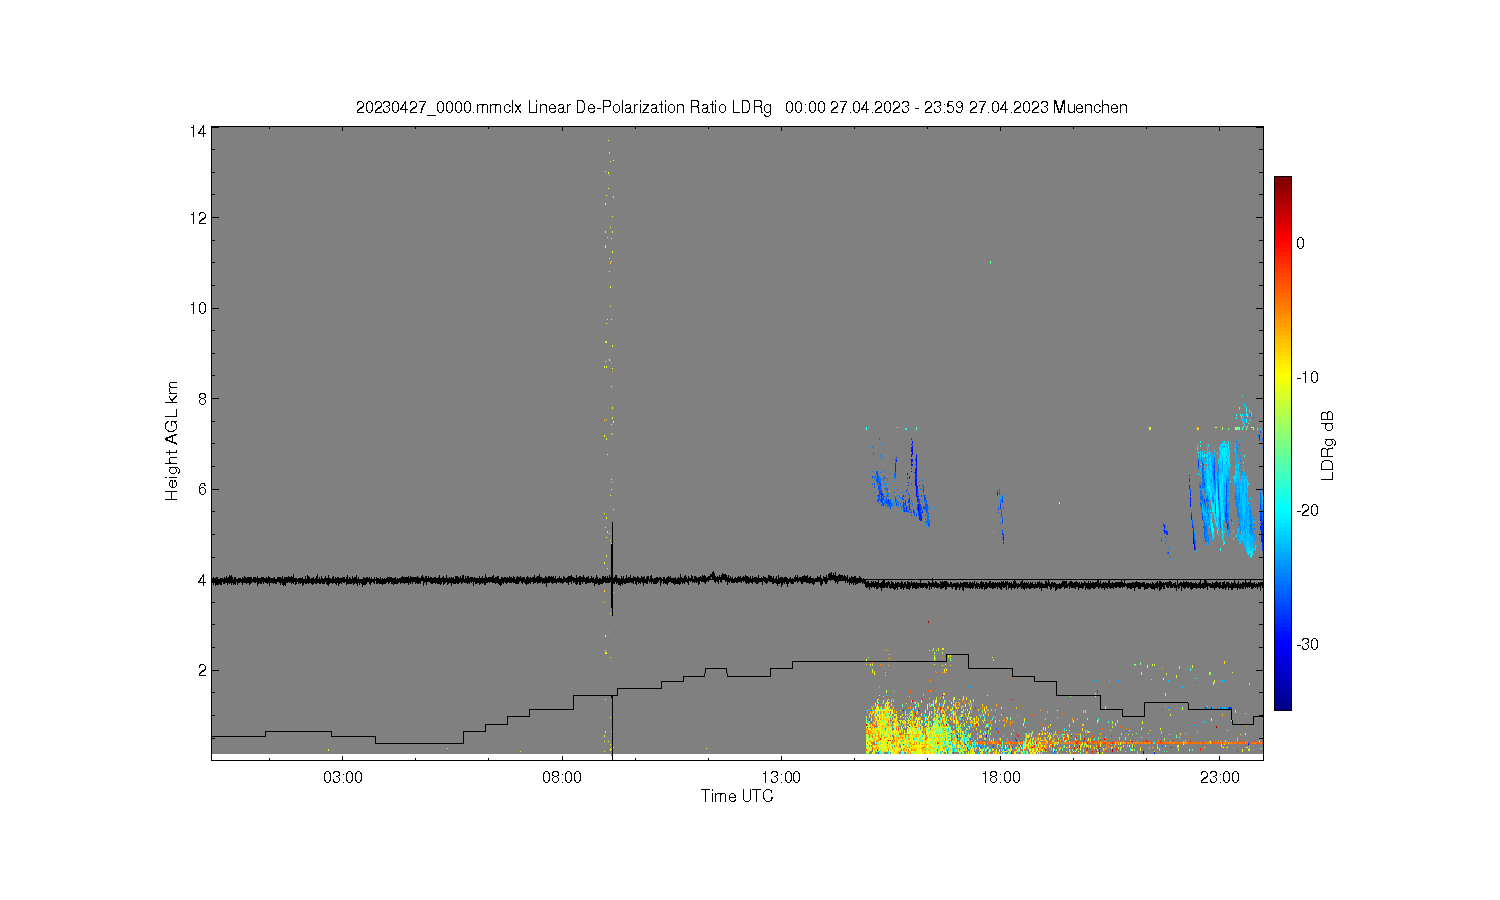Click the 'Height AGL km' axis label
The image size is (1500, 900).
172,441
